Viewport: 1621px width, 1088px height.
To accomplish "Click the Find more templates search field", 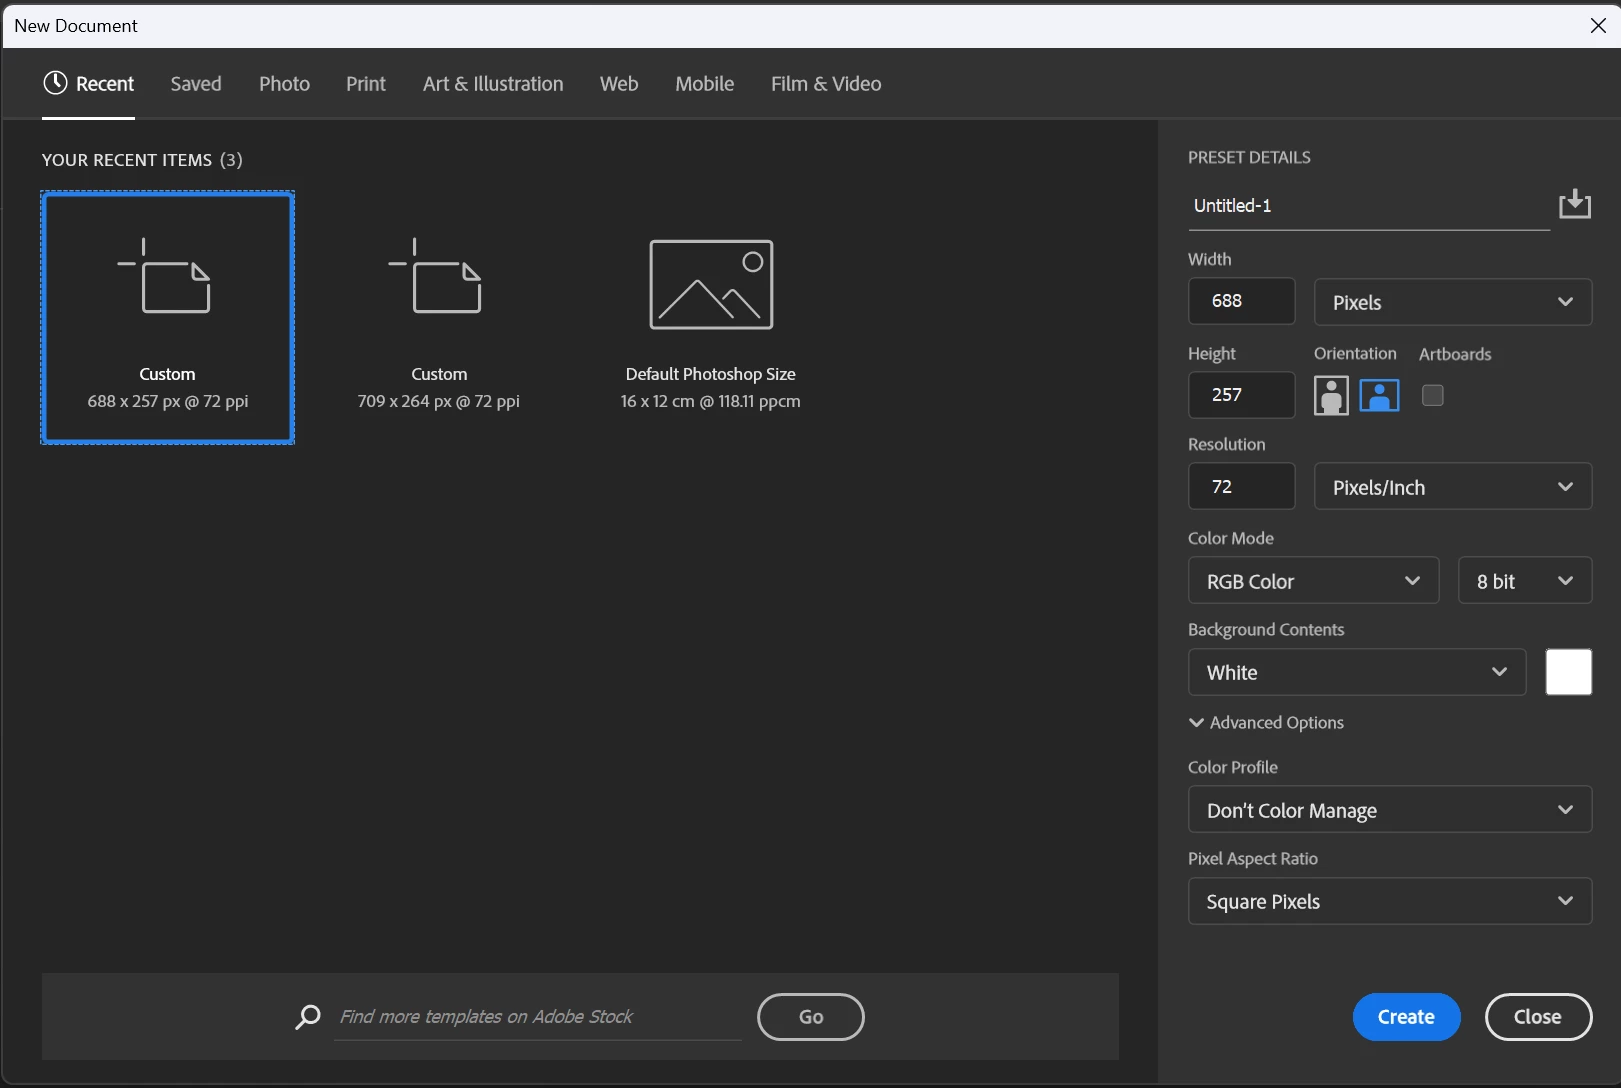I will click(x=537, y=1017).
